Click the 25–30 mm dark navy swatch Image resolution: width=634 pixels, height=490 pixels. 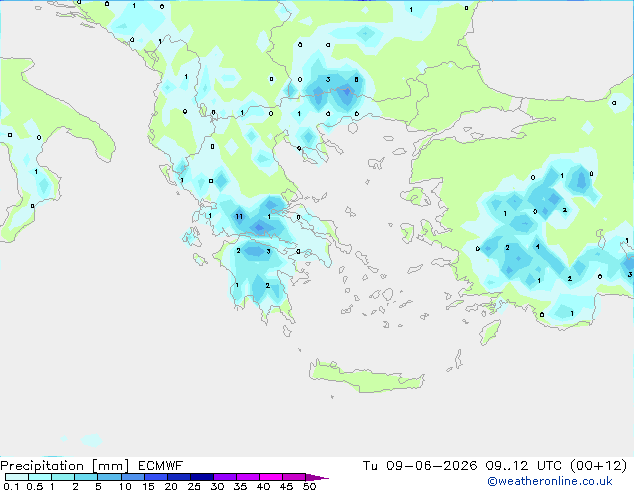[201, 477]
